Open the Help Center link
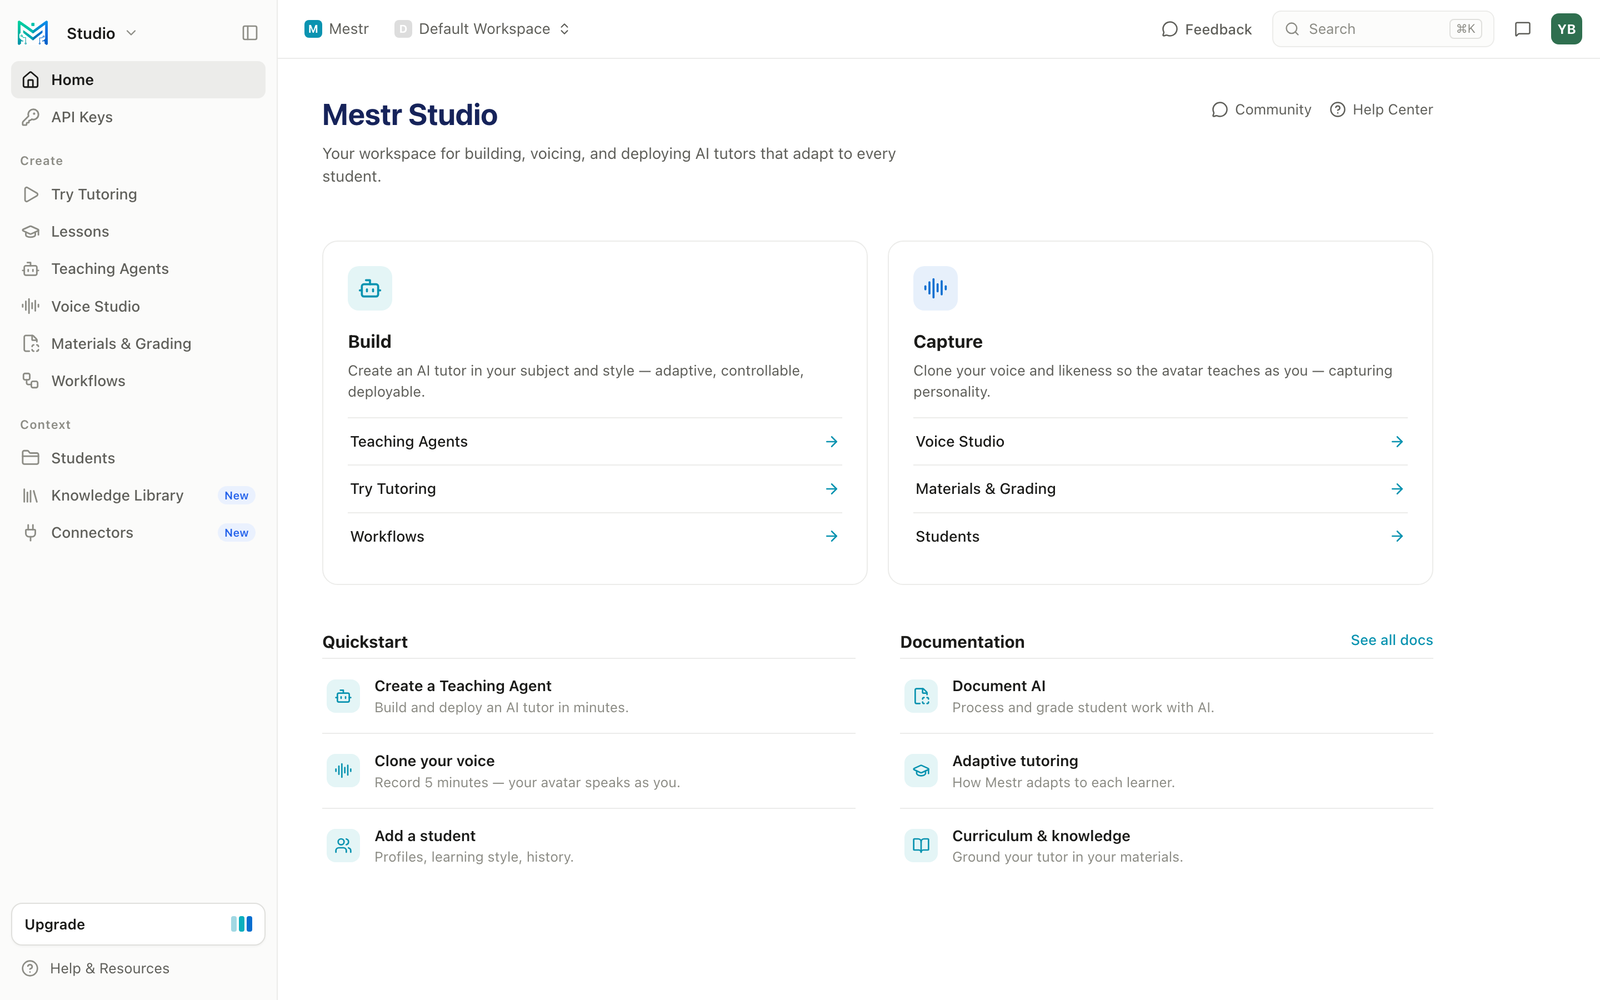1600x1000 pixels. tap(1381, 110)
